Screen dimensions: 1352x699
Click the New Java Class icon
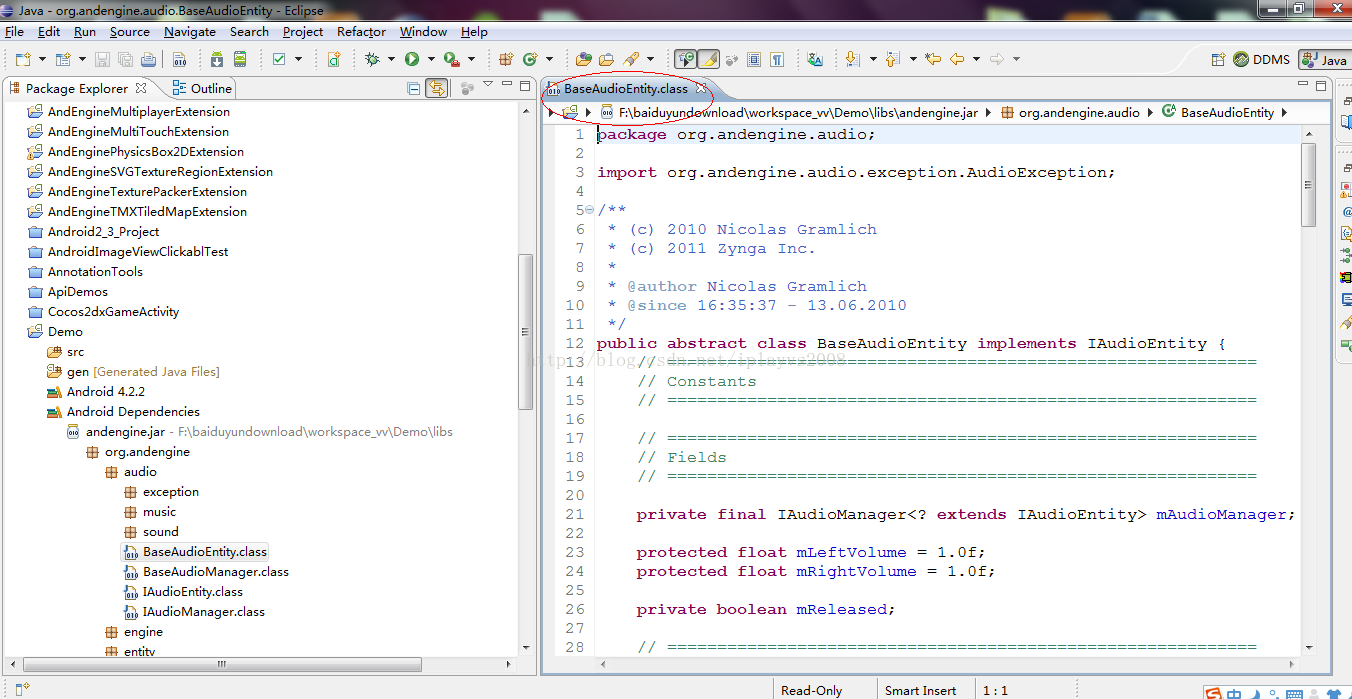coord(530,59)
